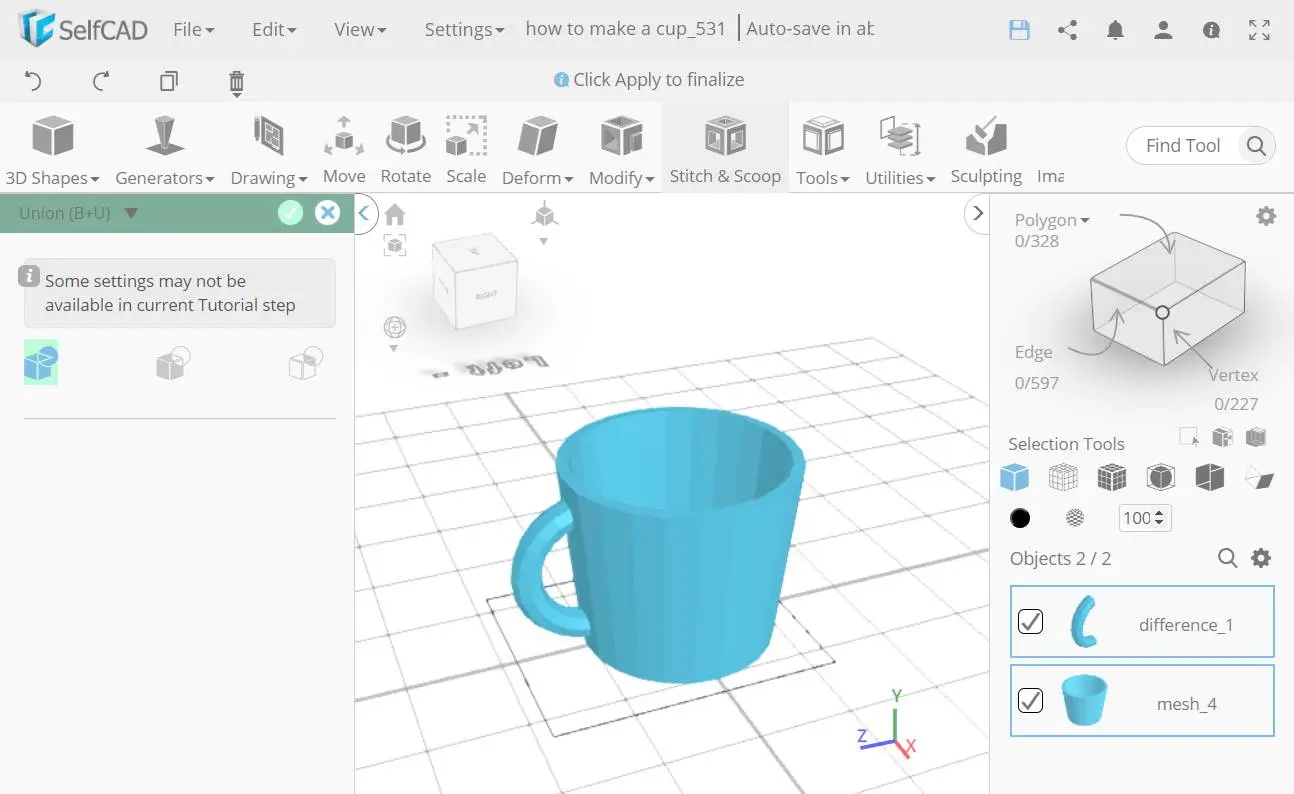The width and height of the screenshot is (1294, 794).
Task: Open the user account icon
Action: [1163, 30]
